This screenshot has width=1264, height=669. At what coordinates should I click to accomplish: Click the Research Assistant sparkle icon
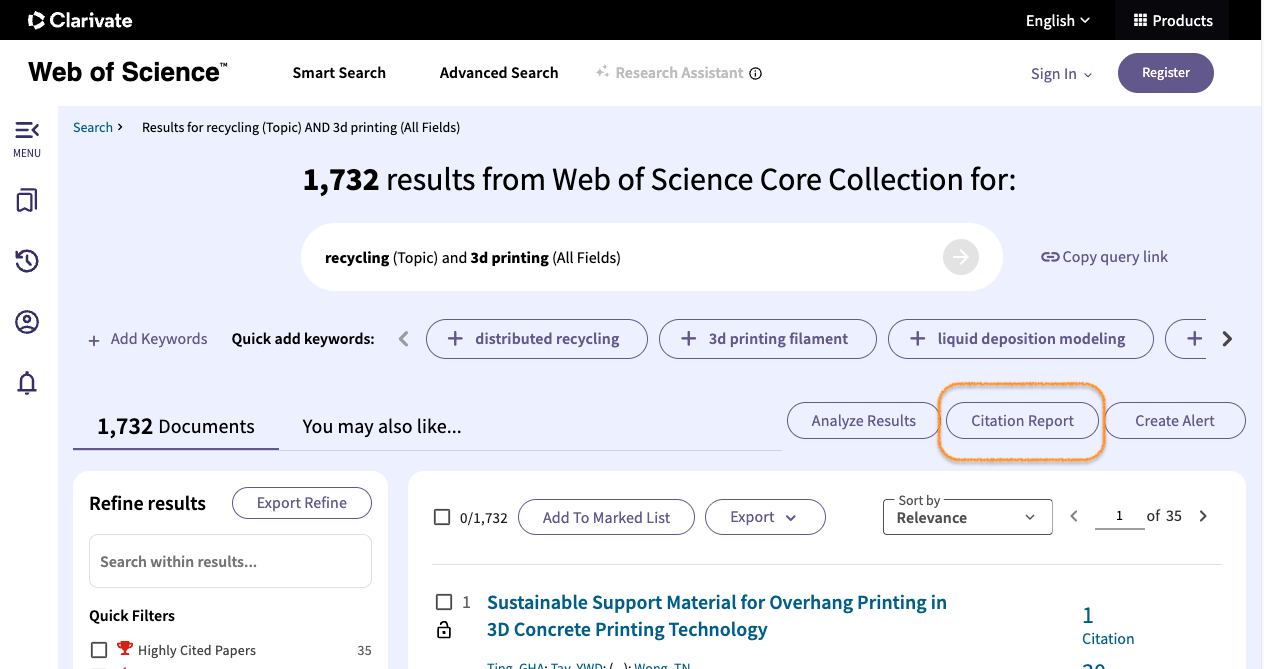pos(602,72)
